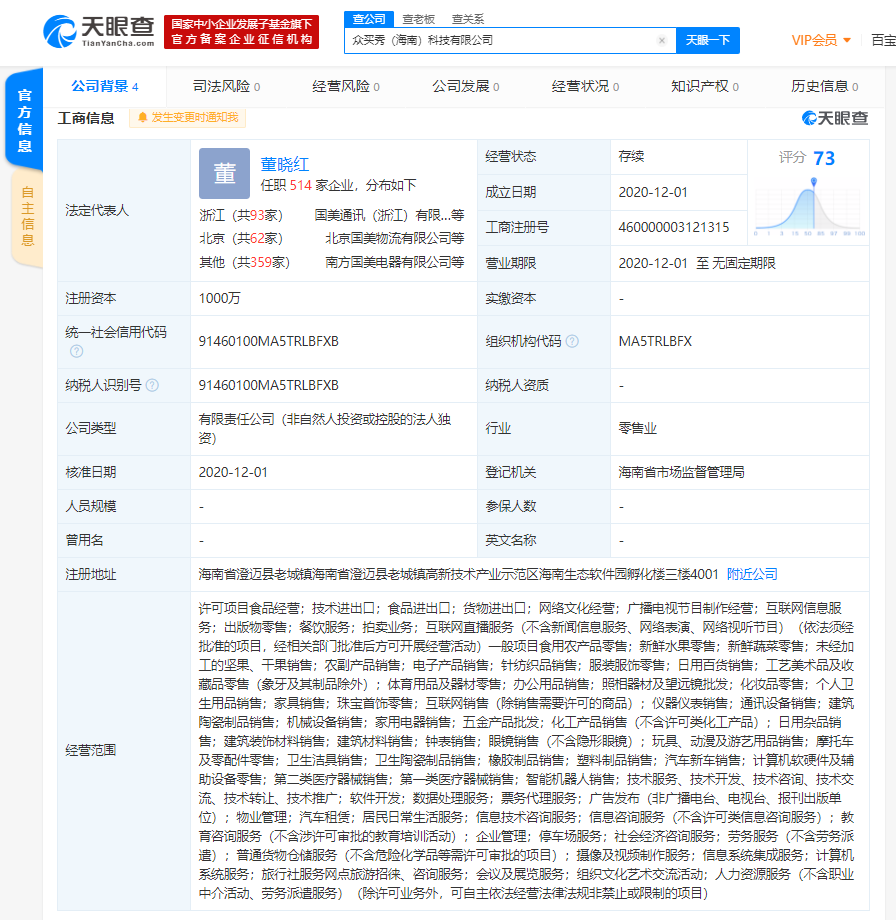Select the 查公司 search mode
Viewport: 896px width, 920px height.
pyautogui.click(x=365, y=18)
